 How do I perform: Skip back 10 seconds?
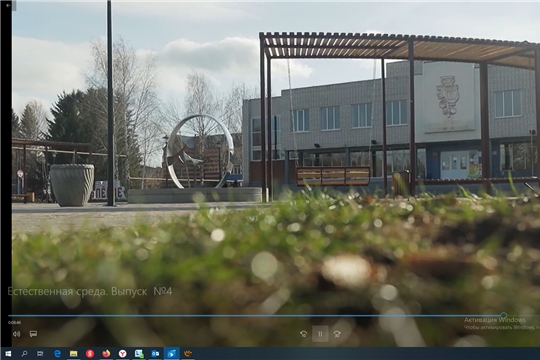(303, 333)
